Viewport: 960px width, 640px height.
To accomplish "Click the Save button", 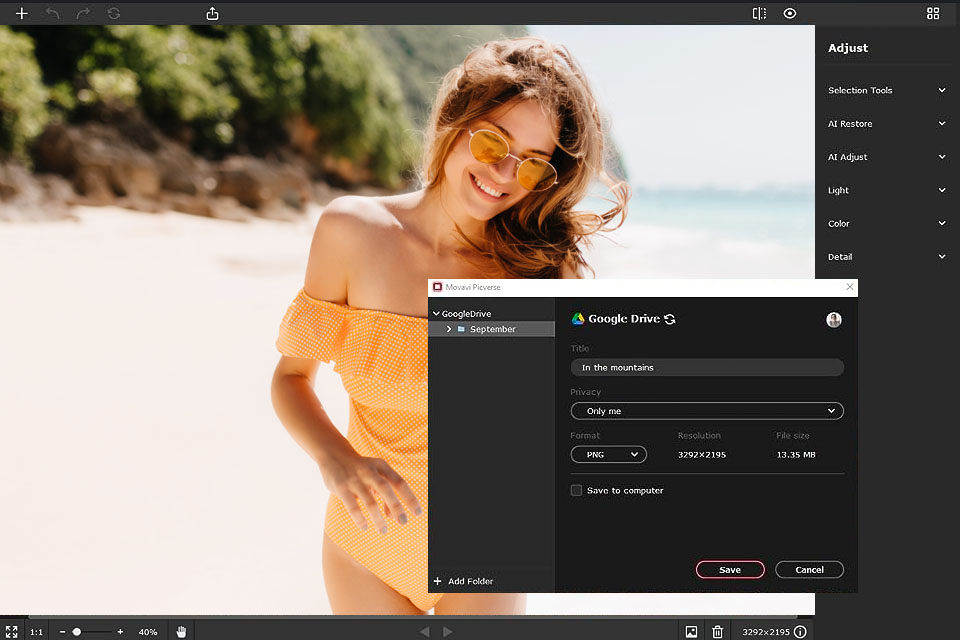I will point(730,570).
